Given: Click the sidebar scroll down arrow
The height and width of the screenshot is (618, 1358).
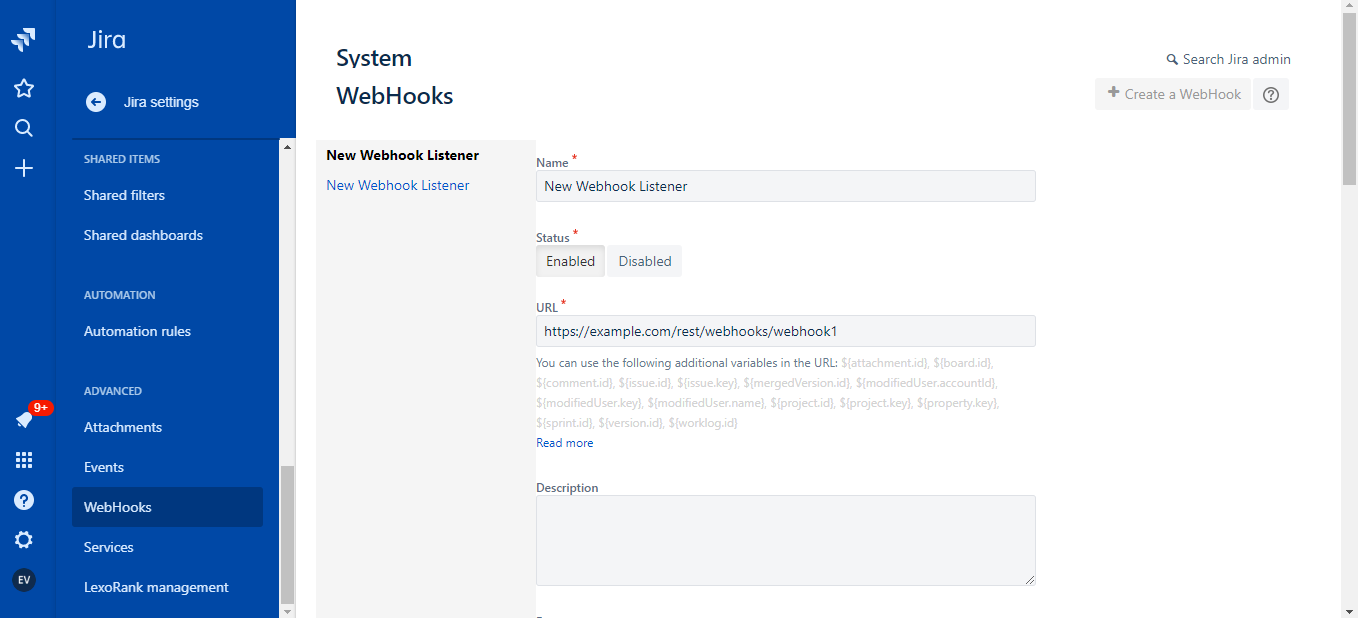Looking at the screenshot, I should pos(288,610).
